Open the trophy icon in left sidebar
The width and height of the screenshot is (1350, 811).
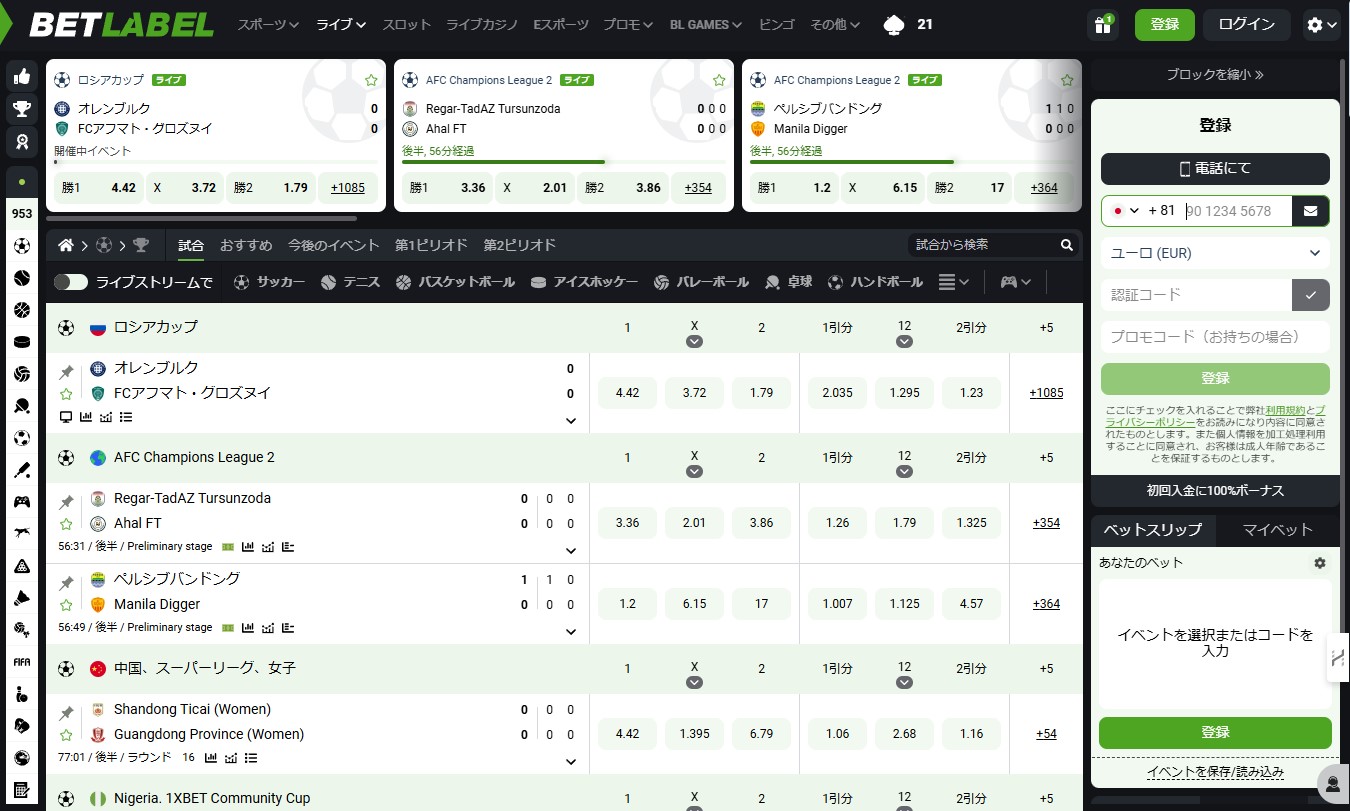coord(21,109)
